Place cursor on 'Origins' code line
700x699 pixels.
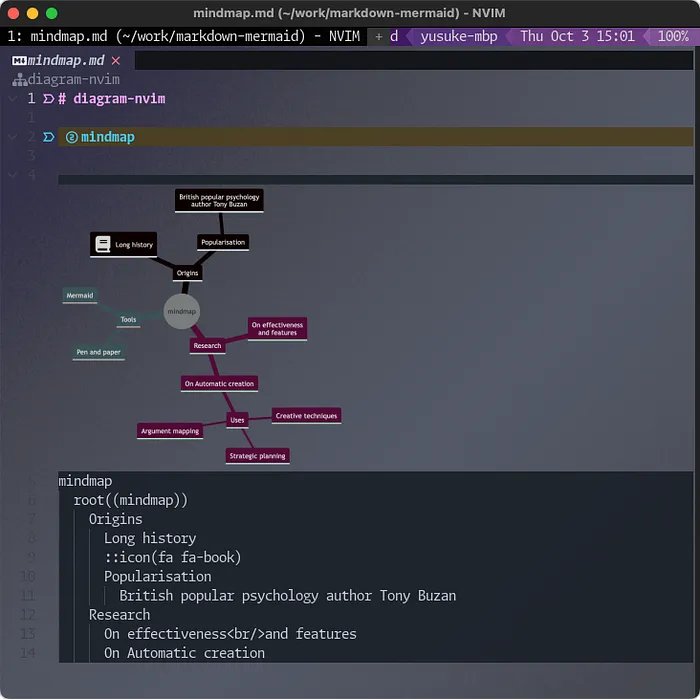click(116, 519)
